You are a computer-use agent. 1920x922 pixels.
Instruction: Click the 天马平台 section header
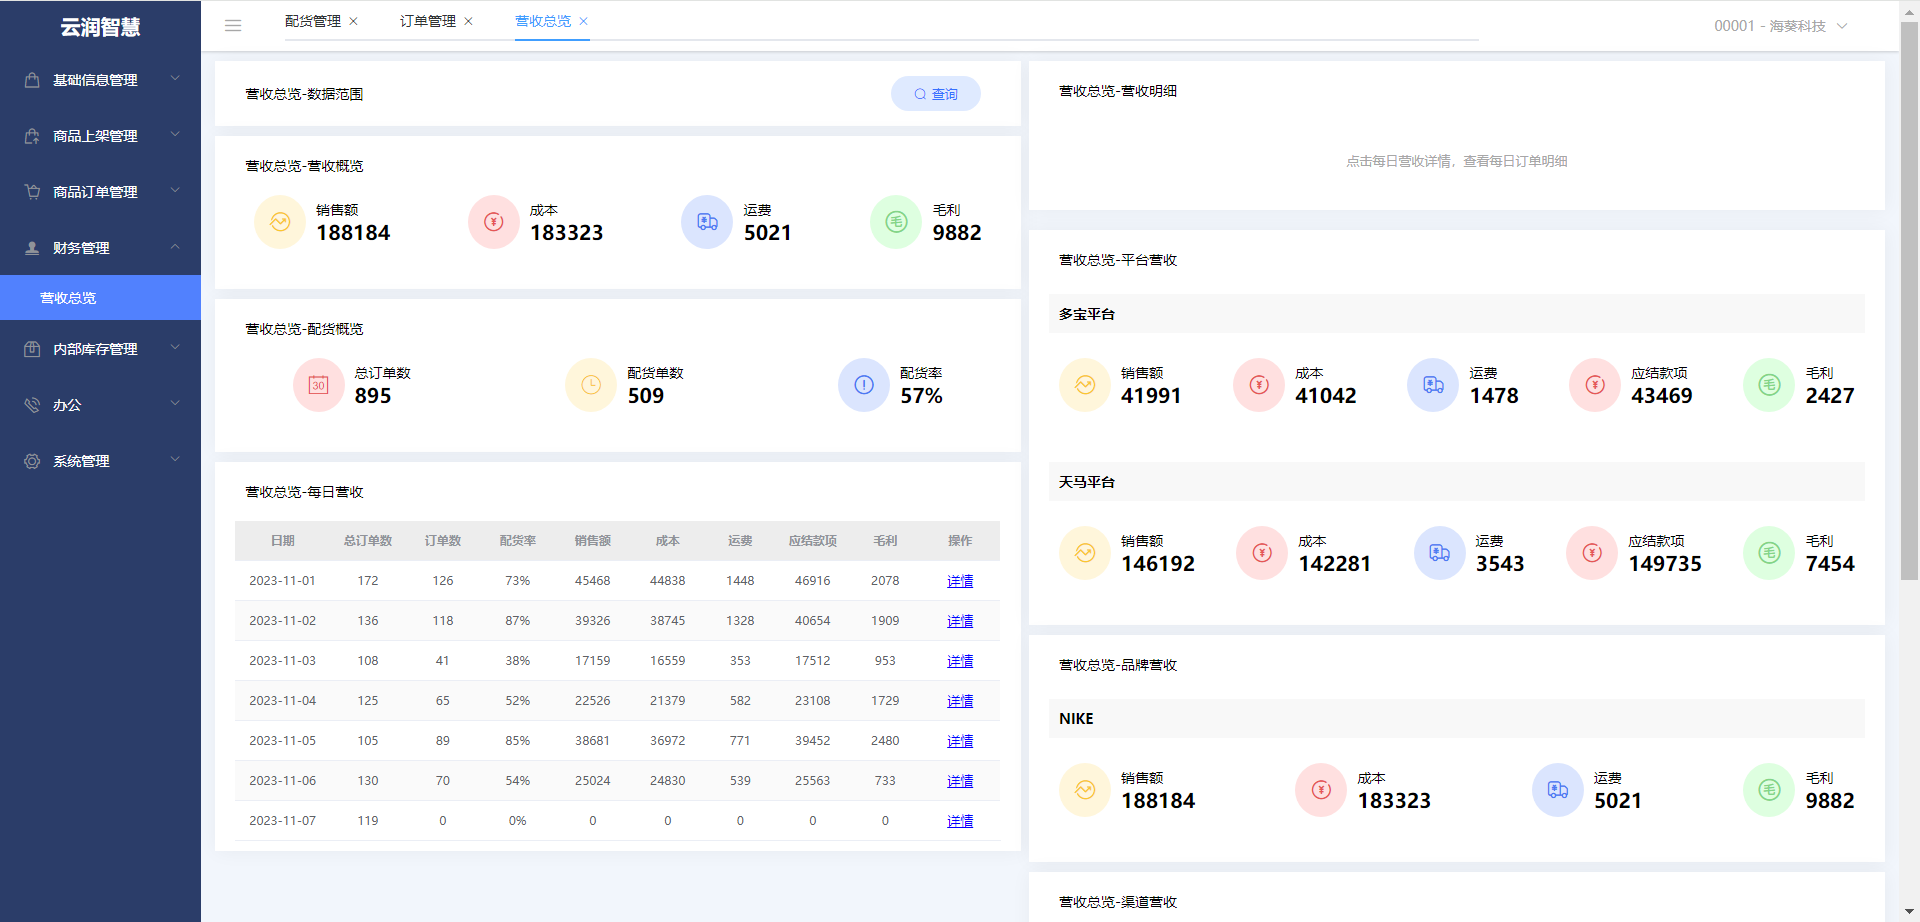click(1457, 482)
